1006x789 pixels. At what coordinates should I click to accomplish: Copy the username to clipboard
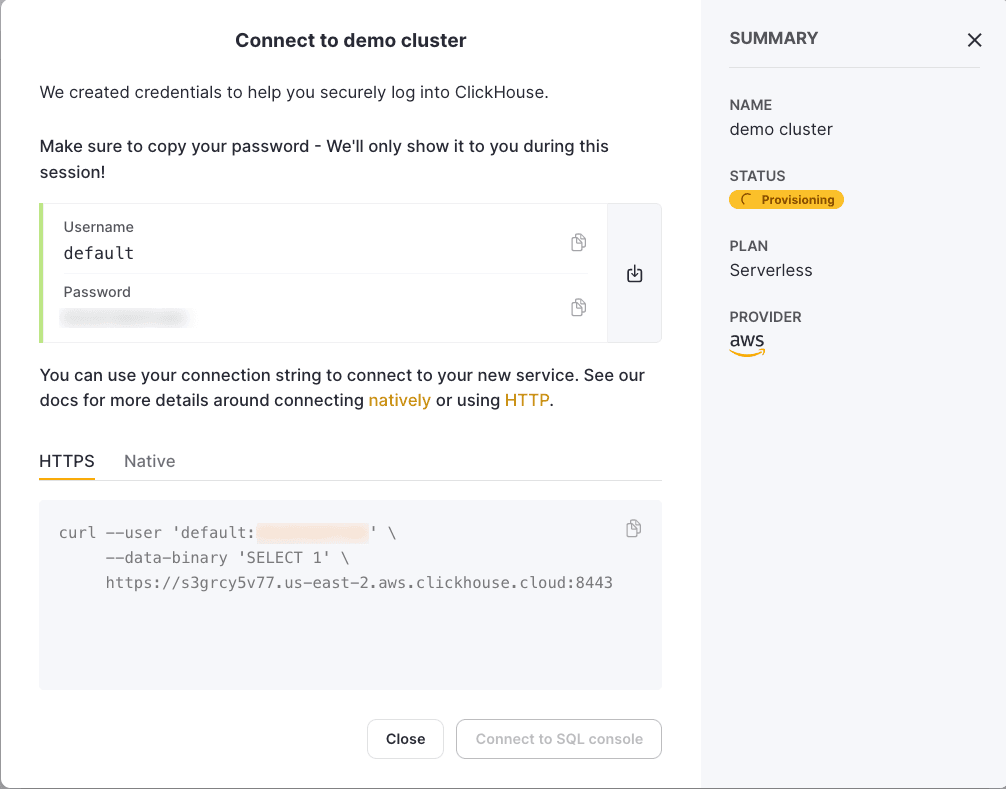[578, 243]
